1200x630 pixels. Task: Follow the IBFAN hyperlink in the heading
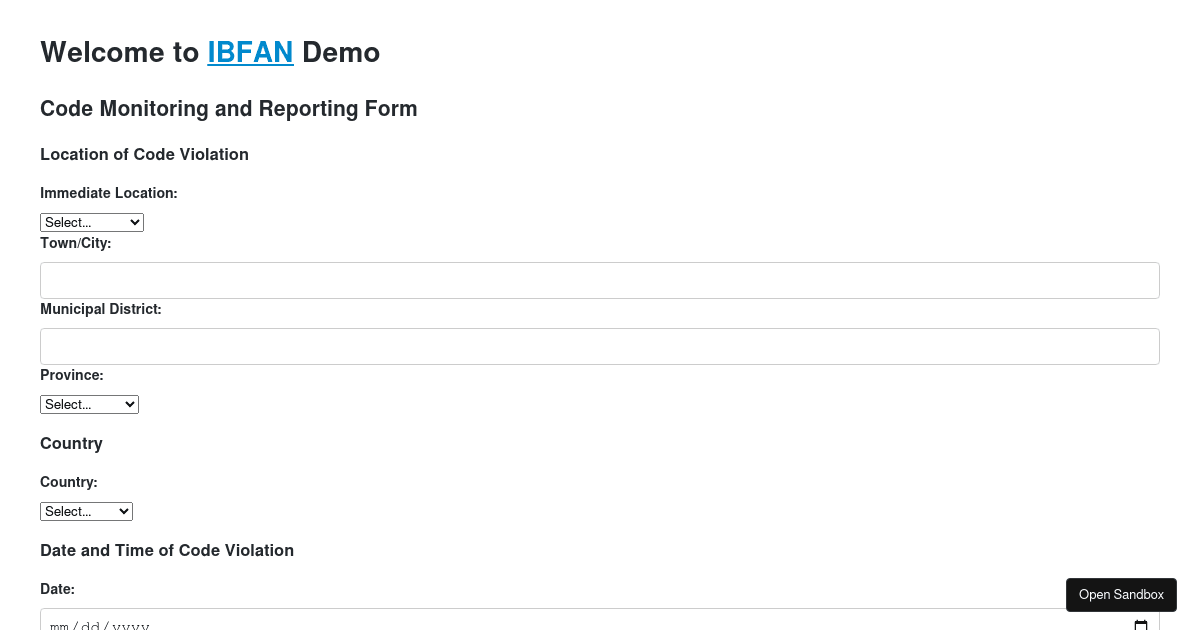pos(250,52)
